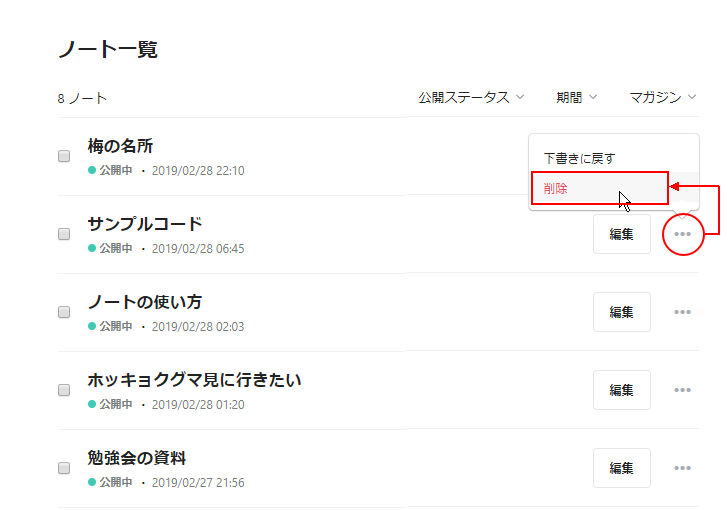Click 編集 button for ノートの使い方
This screenshot has width=728, height=510.
pos(622,312)
